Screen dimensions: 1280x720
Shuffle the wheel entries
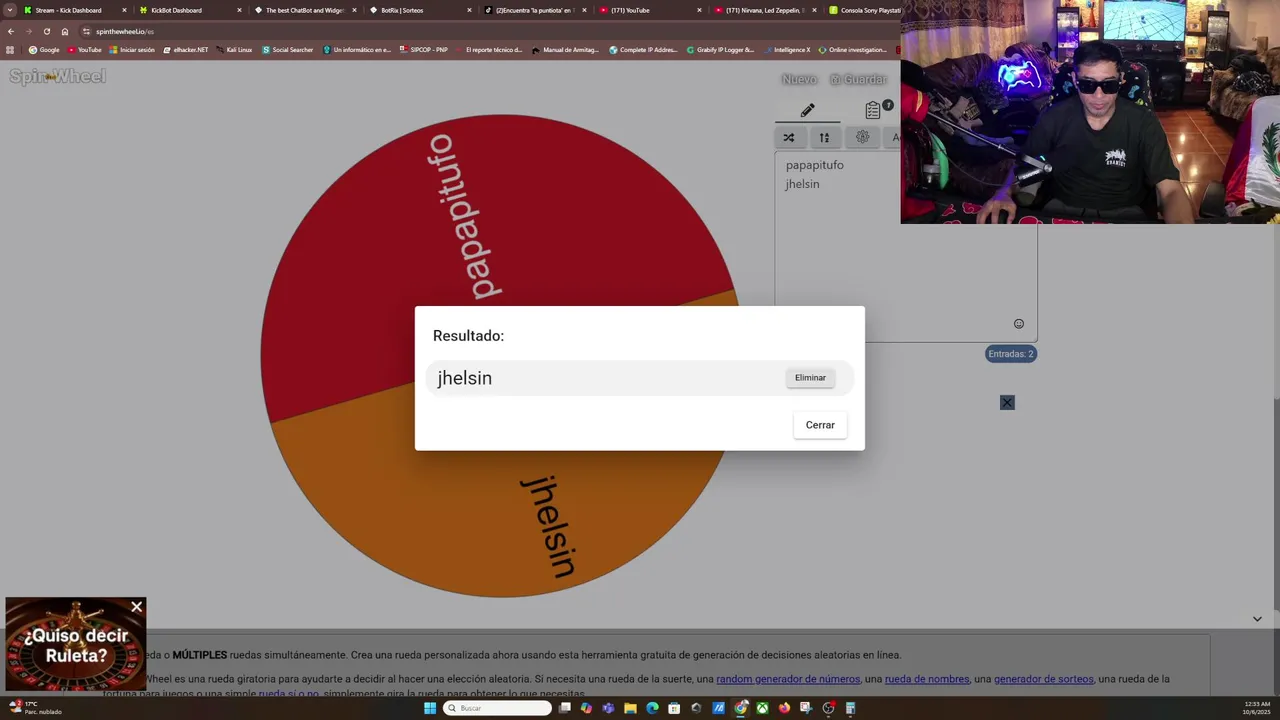point(789,137)
